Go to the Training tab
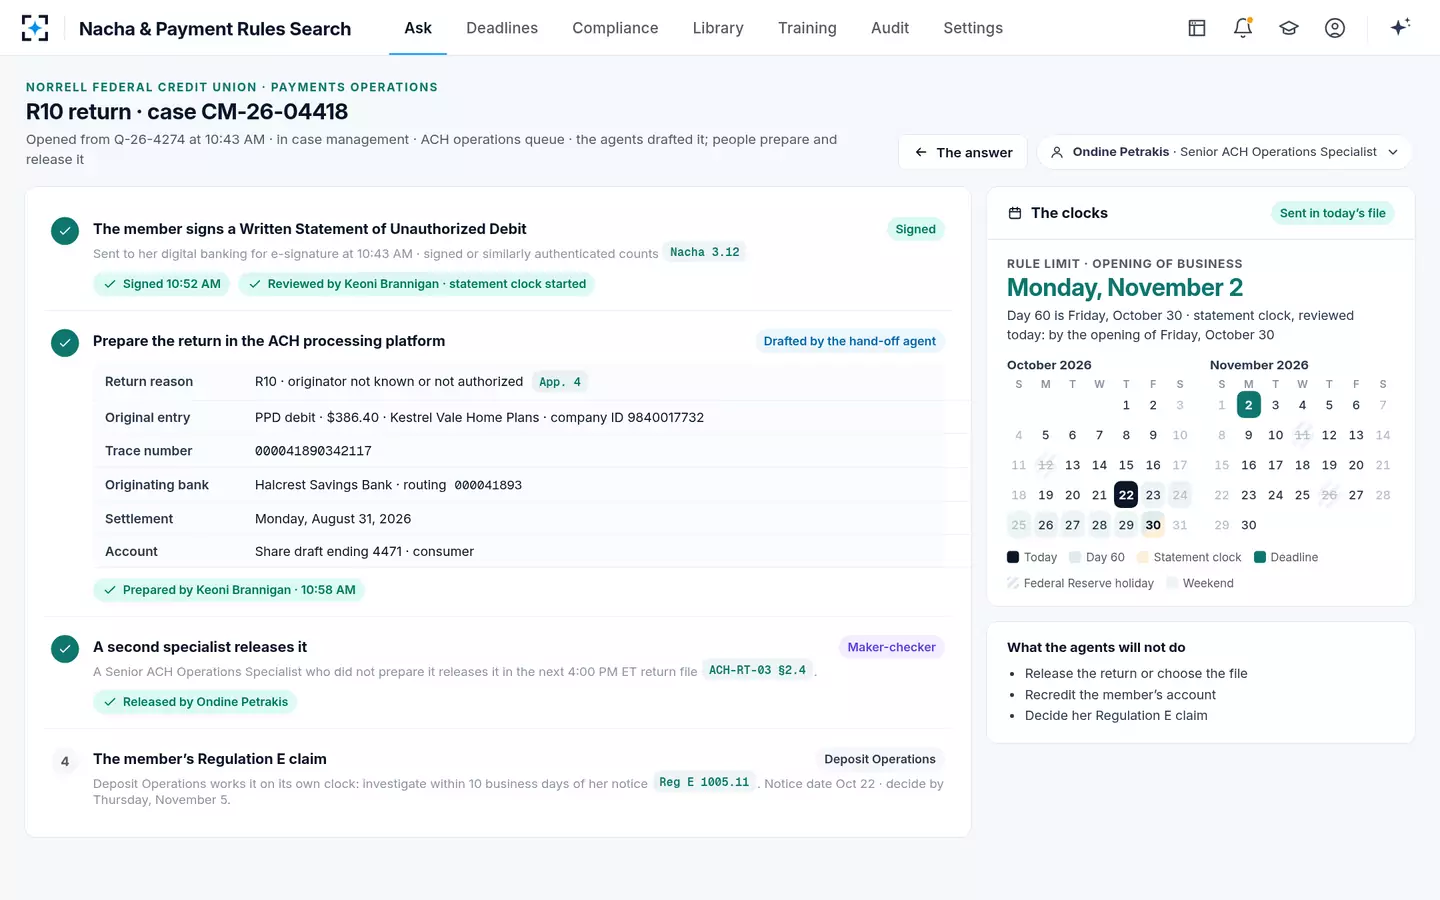Viewport: 1440px width, 900px height. [807, 28]
